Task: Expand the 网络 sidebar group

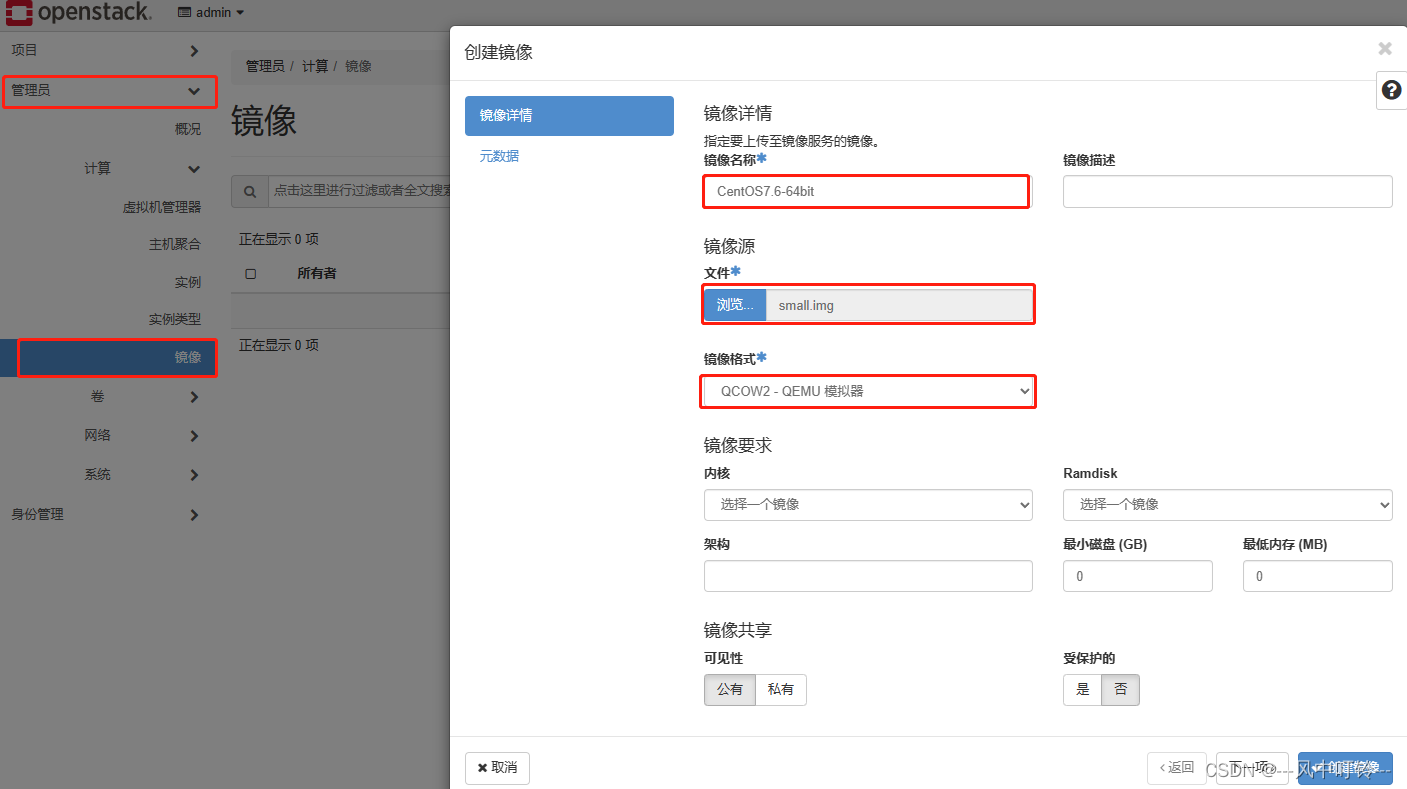Action: pyautogui.click(x=142, y=436)
